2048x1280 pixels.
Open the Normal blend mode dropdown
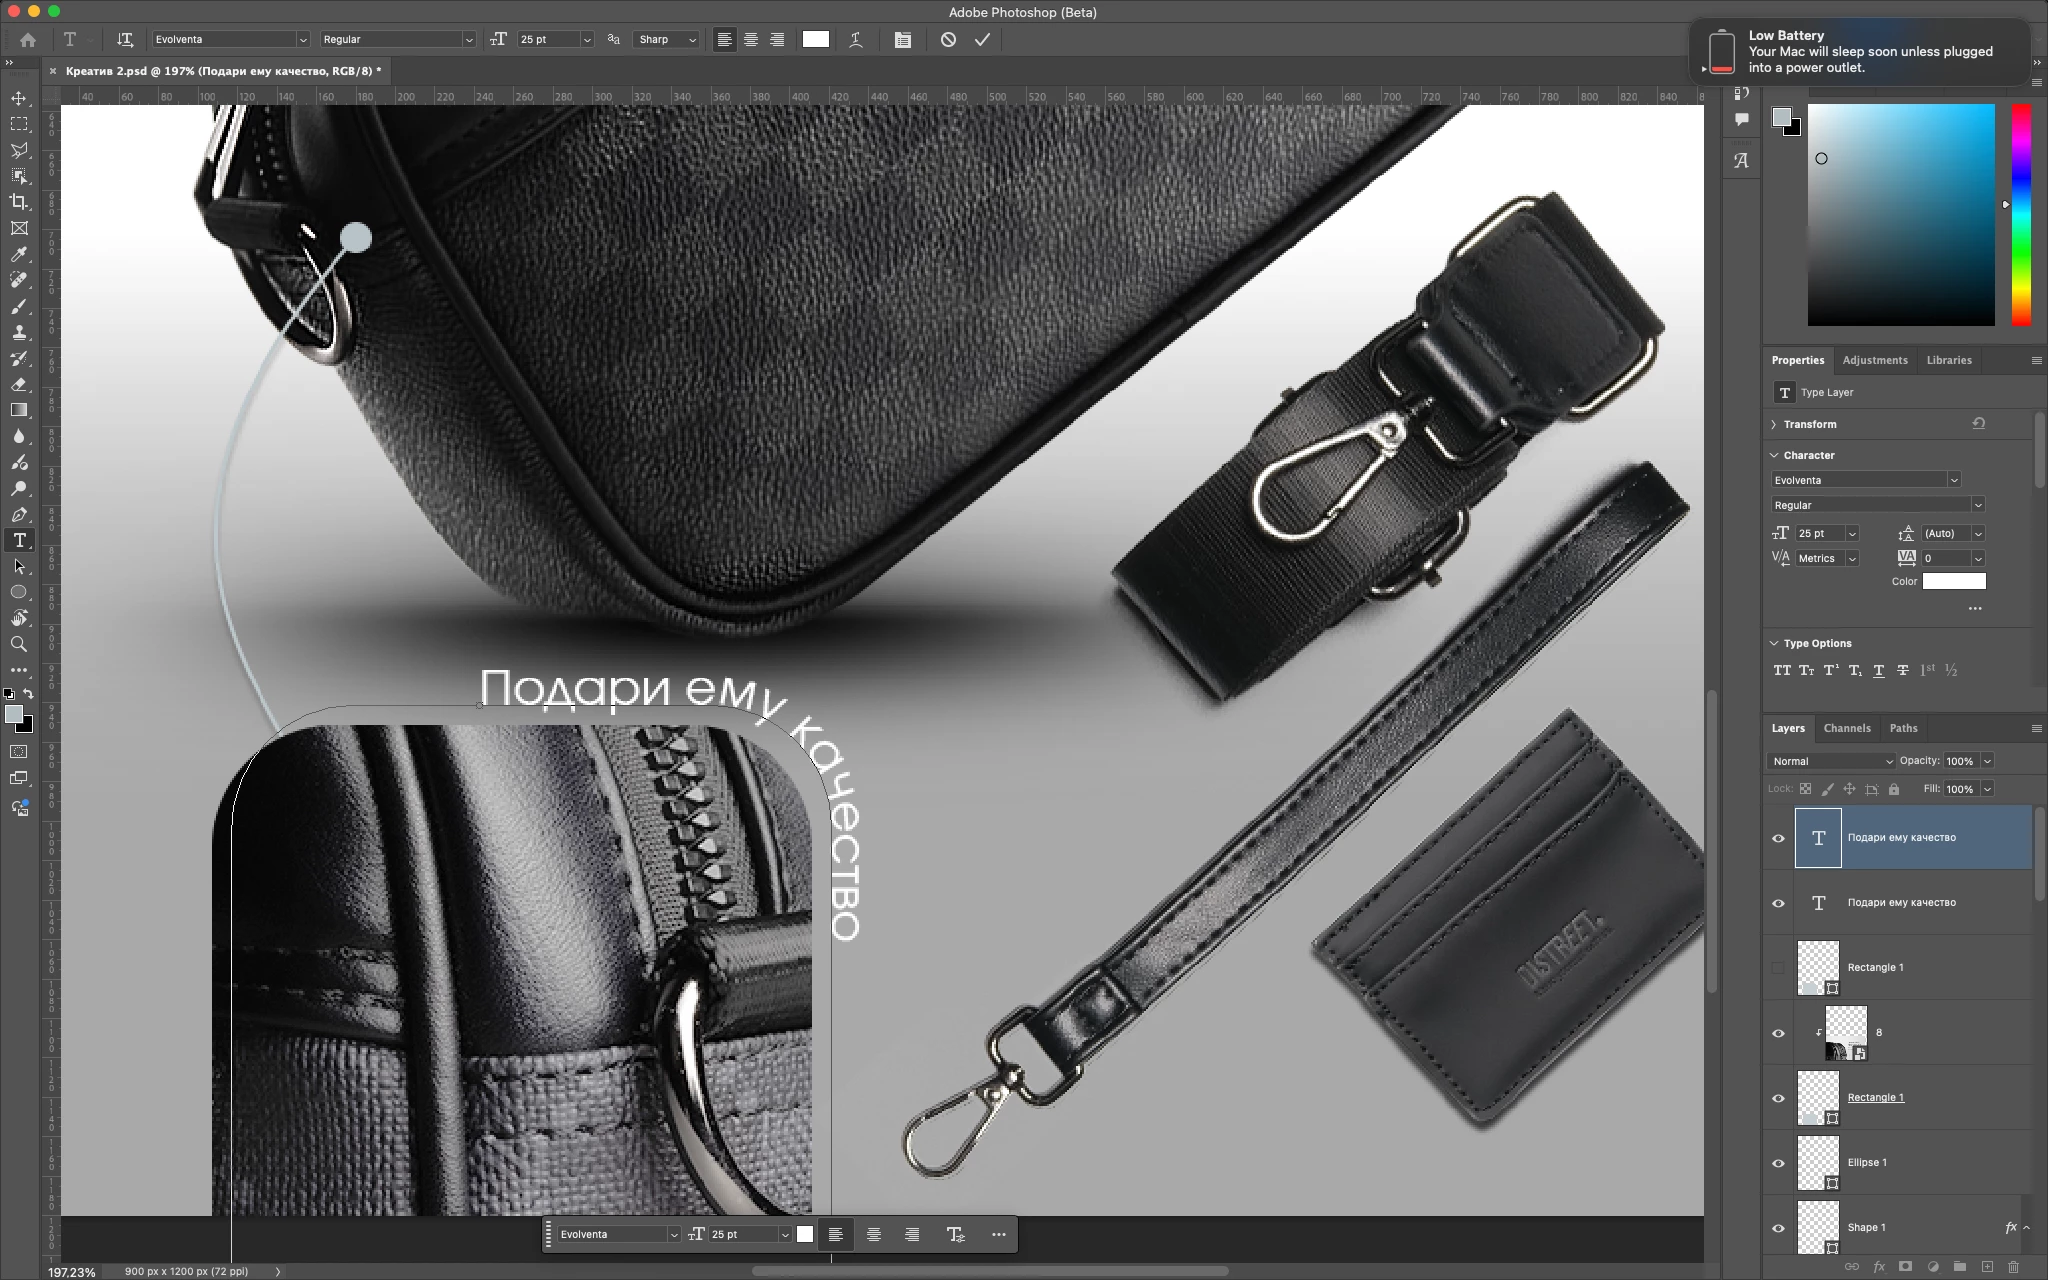[1831, 761]
